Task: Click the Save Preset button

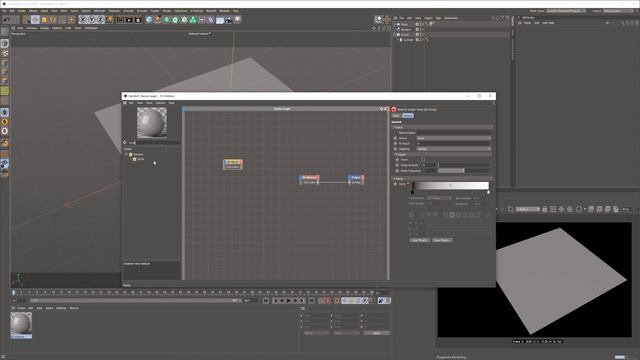Action: [442, 240]
